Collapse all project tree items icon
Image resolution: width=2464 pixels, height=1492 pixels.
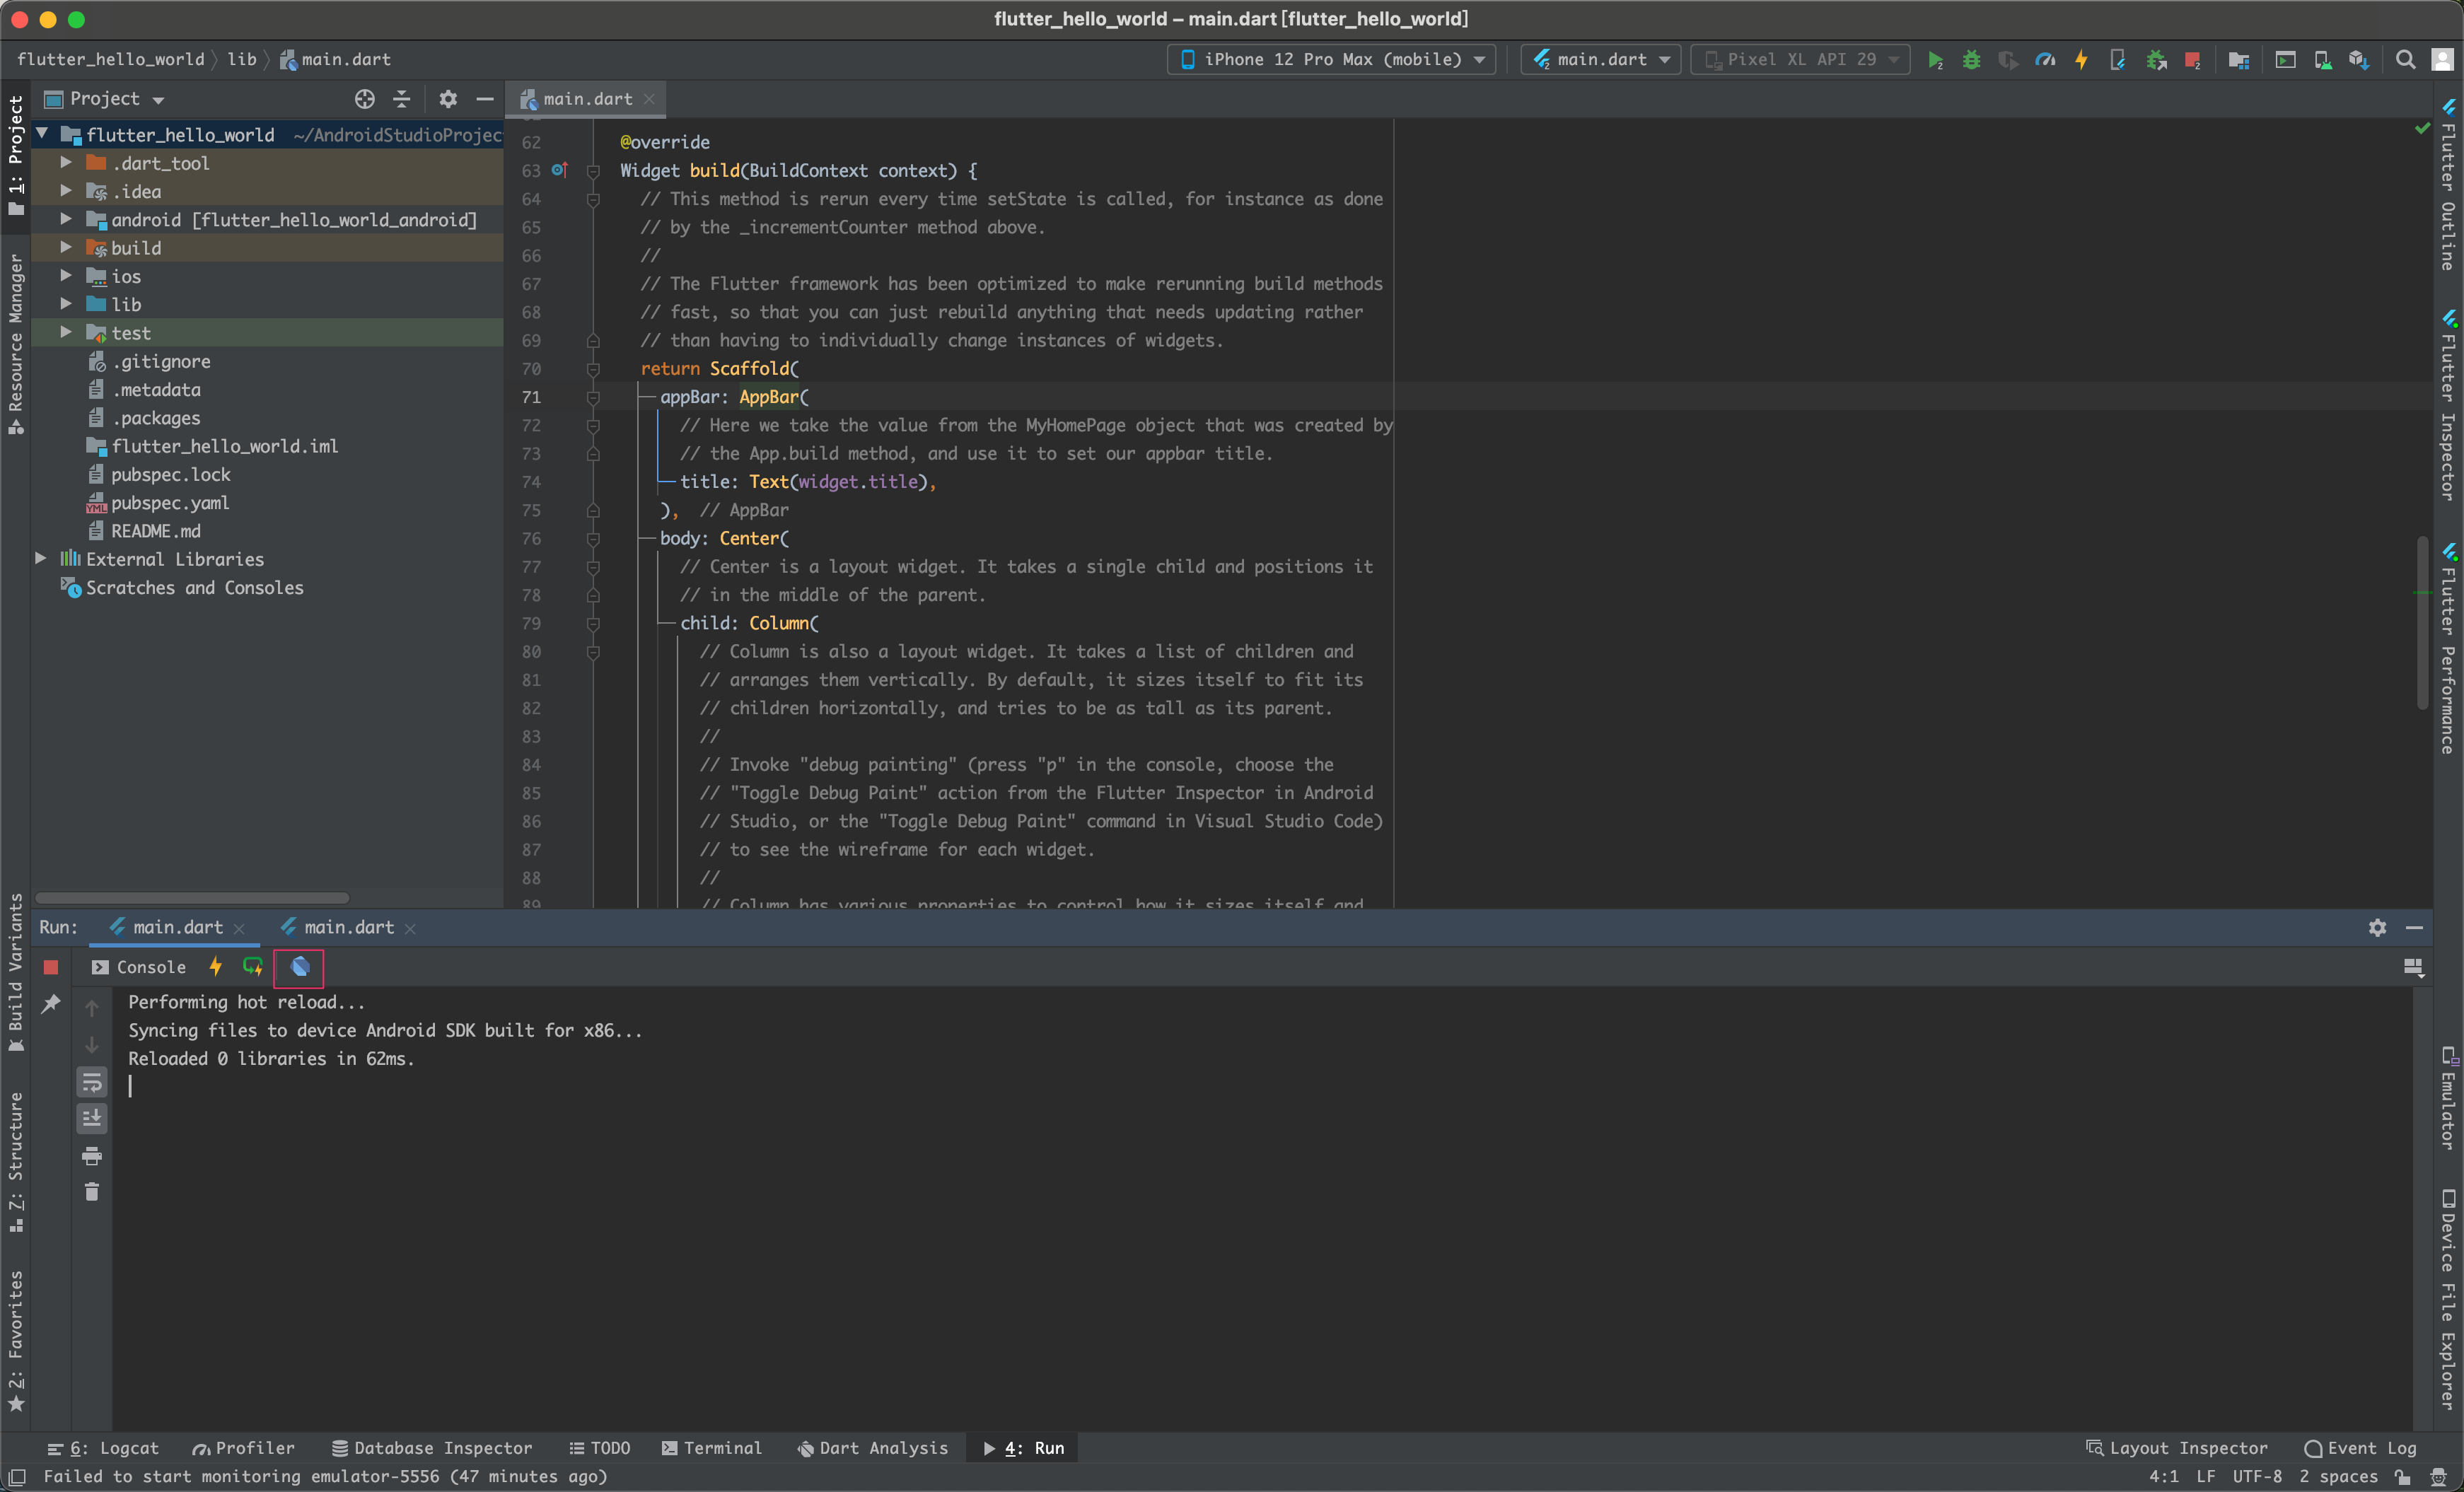click(402, 99)
